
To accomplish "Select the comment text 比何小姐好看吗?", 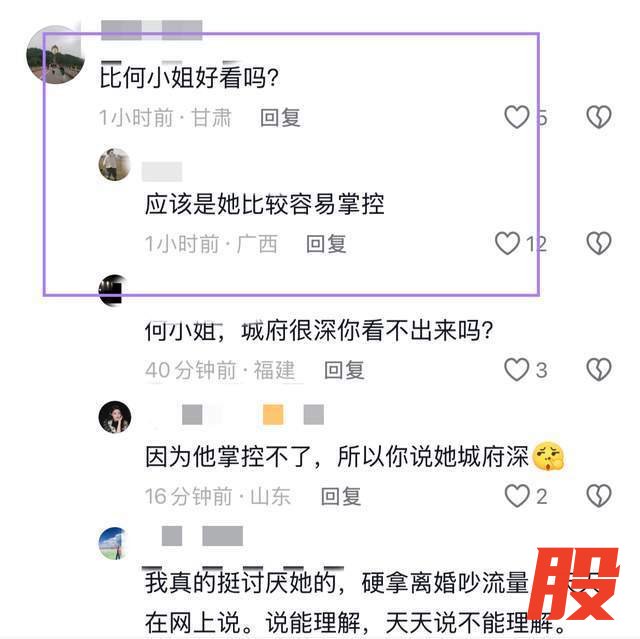I will [189, 77].
